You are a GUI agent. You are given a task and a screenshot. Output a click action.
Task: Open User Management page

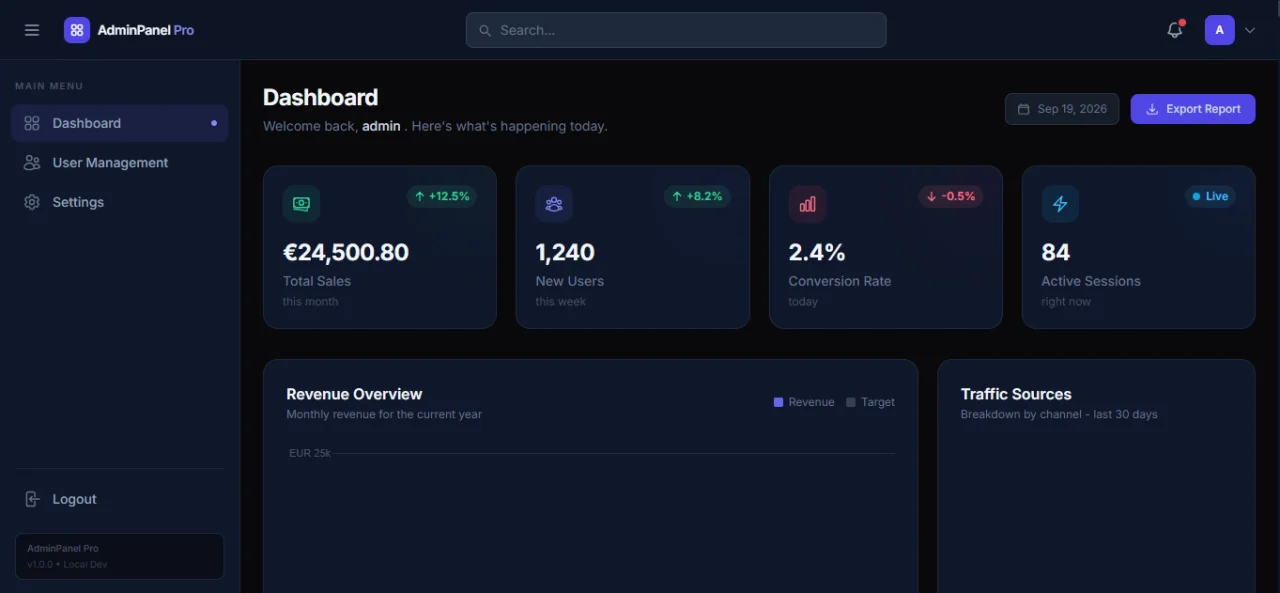[x=120, y=162]
